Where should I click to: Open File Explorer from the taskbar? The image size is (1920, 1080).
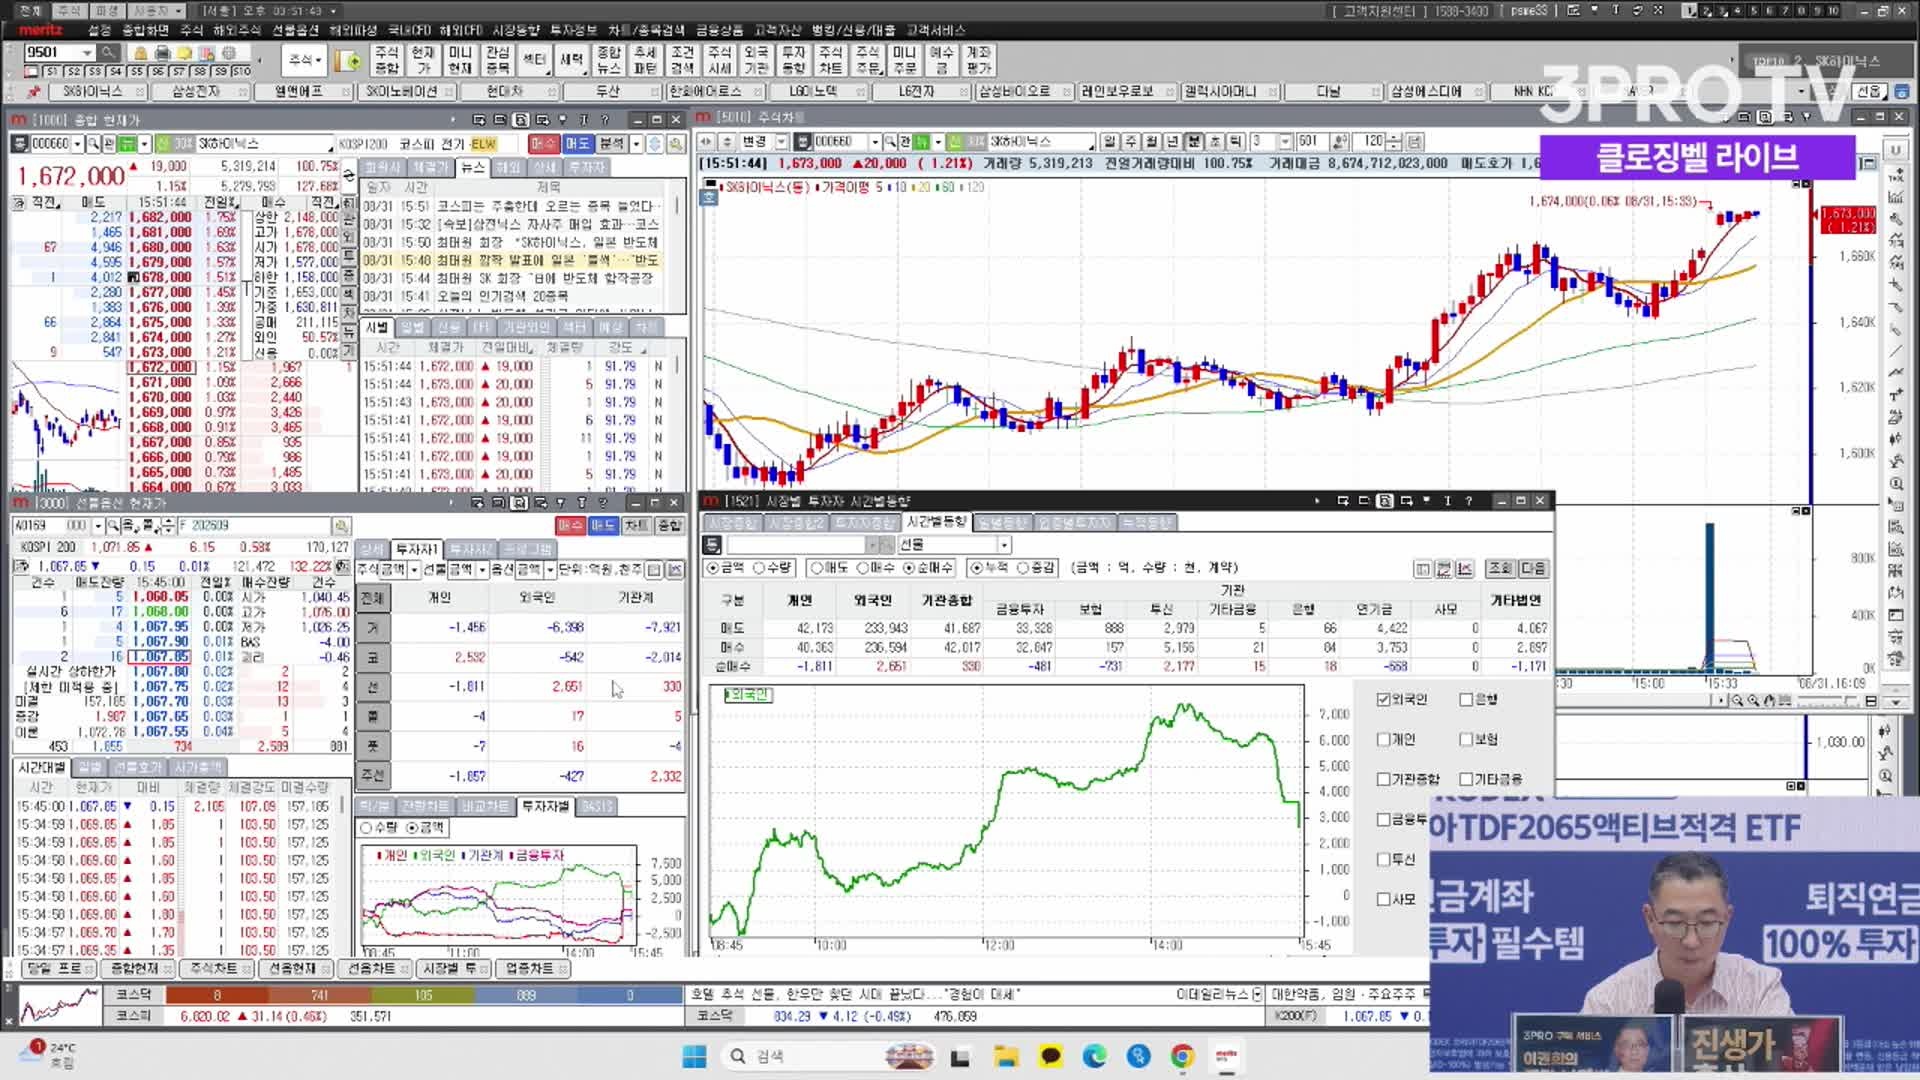pos(1006,1056)
